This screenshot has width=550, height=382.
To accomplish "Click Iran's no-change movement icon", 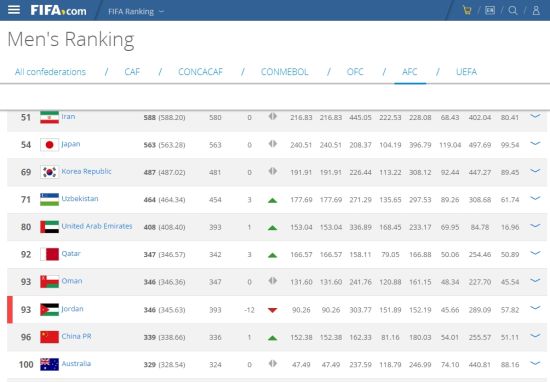I will (273, 116).
